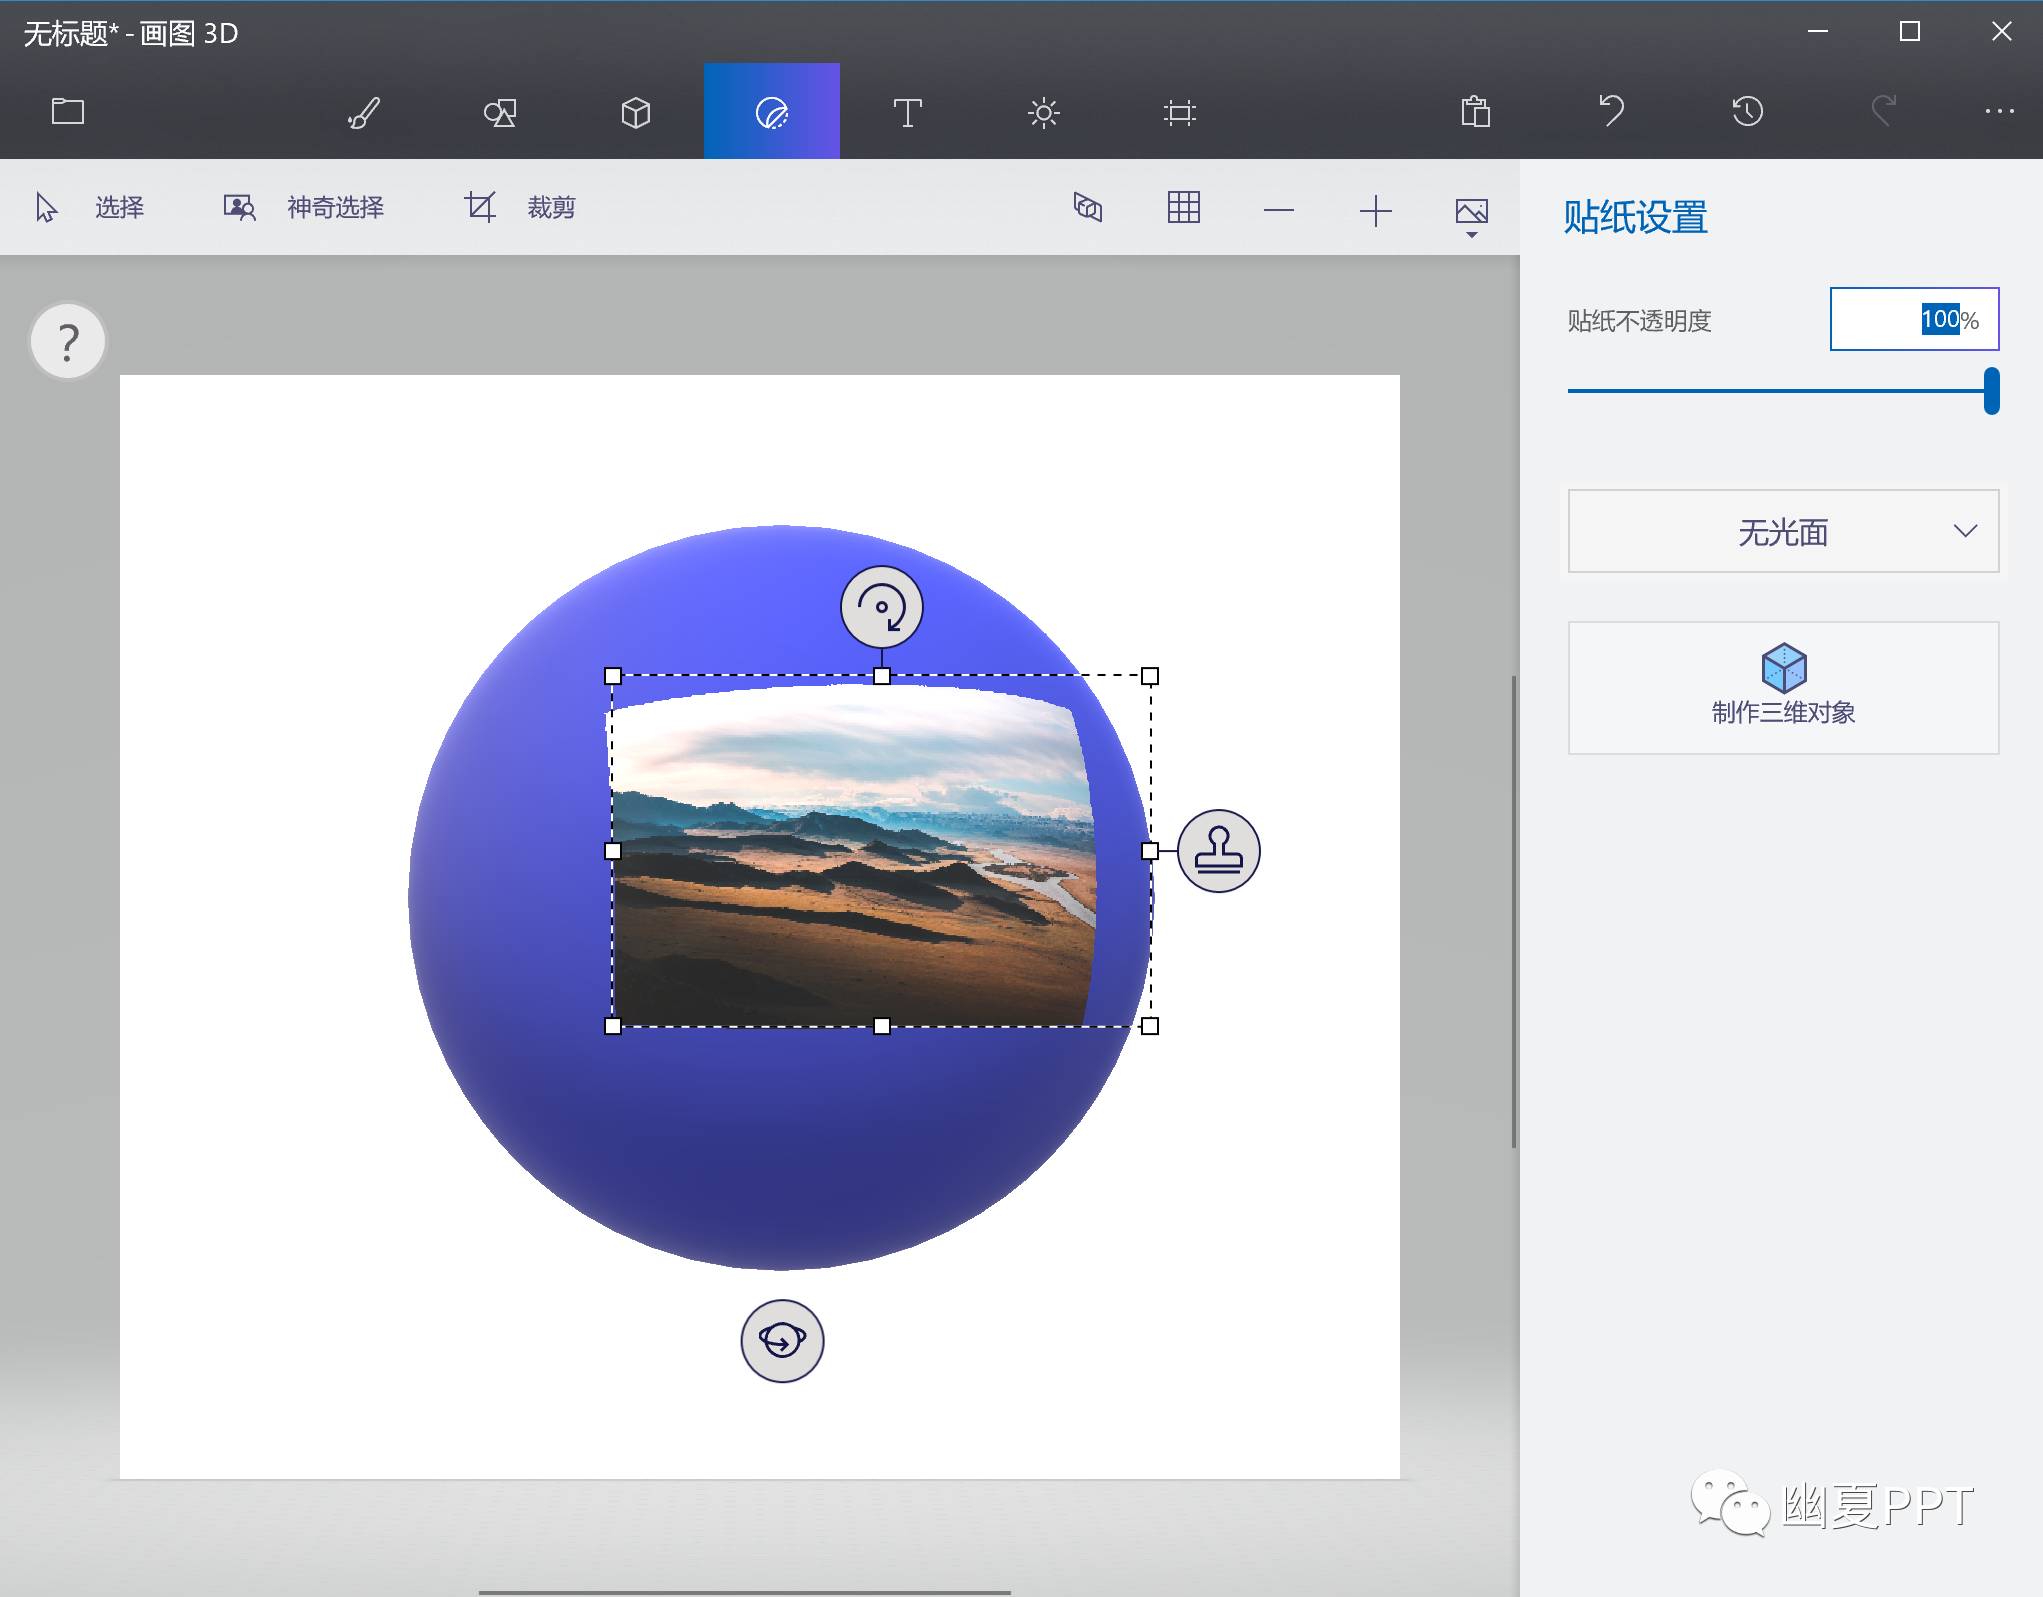Switch to the Stickers tab
Screen dimensions: 2043x1597
point(771,112)
